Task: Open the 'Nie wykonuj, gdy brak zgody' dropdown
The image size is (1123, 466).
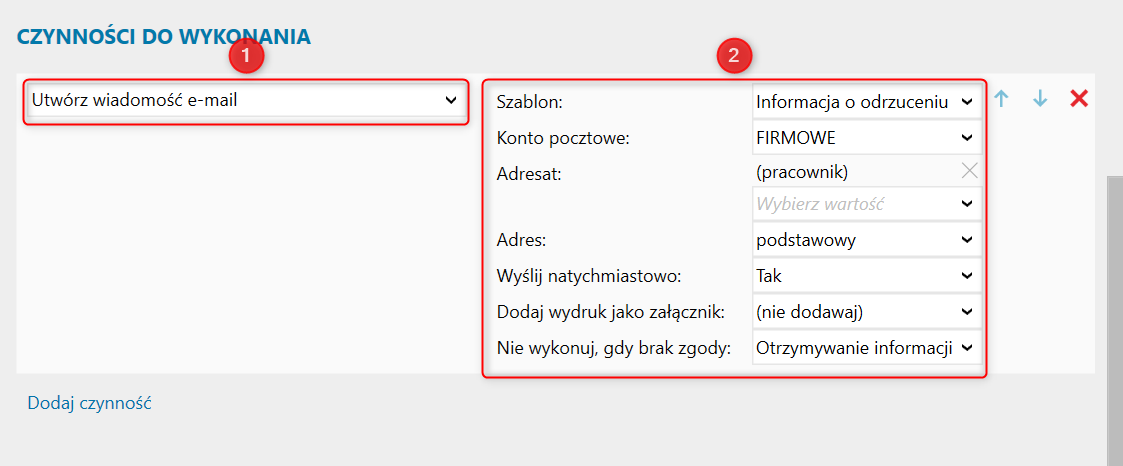Action: (866, 348)
